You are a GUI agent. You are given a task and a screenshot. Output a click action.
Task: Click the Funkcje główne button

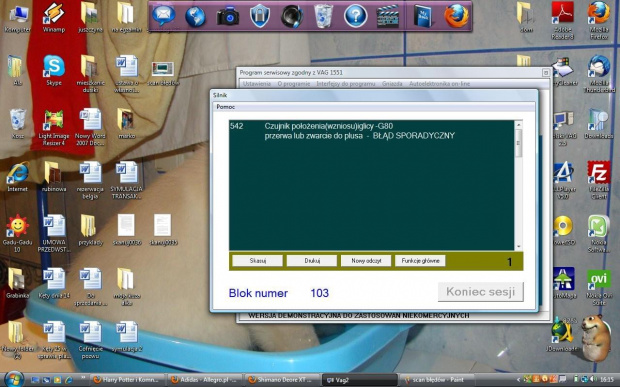(420, 261)
